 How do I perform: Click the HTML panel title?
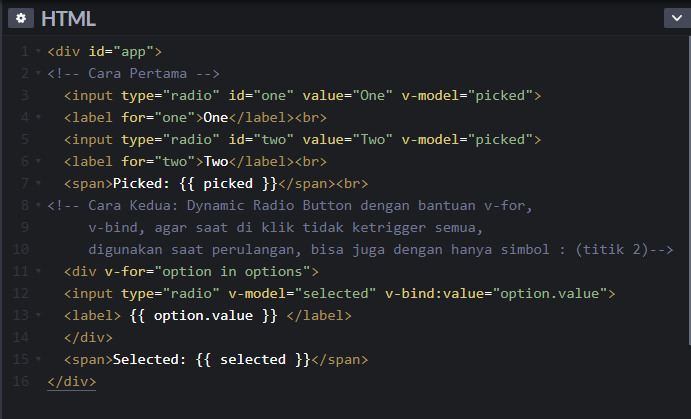[x=68, y=19]
